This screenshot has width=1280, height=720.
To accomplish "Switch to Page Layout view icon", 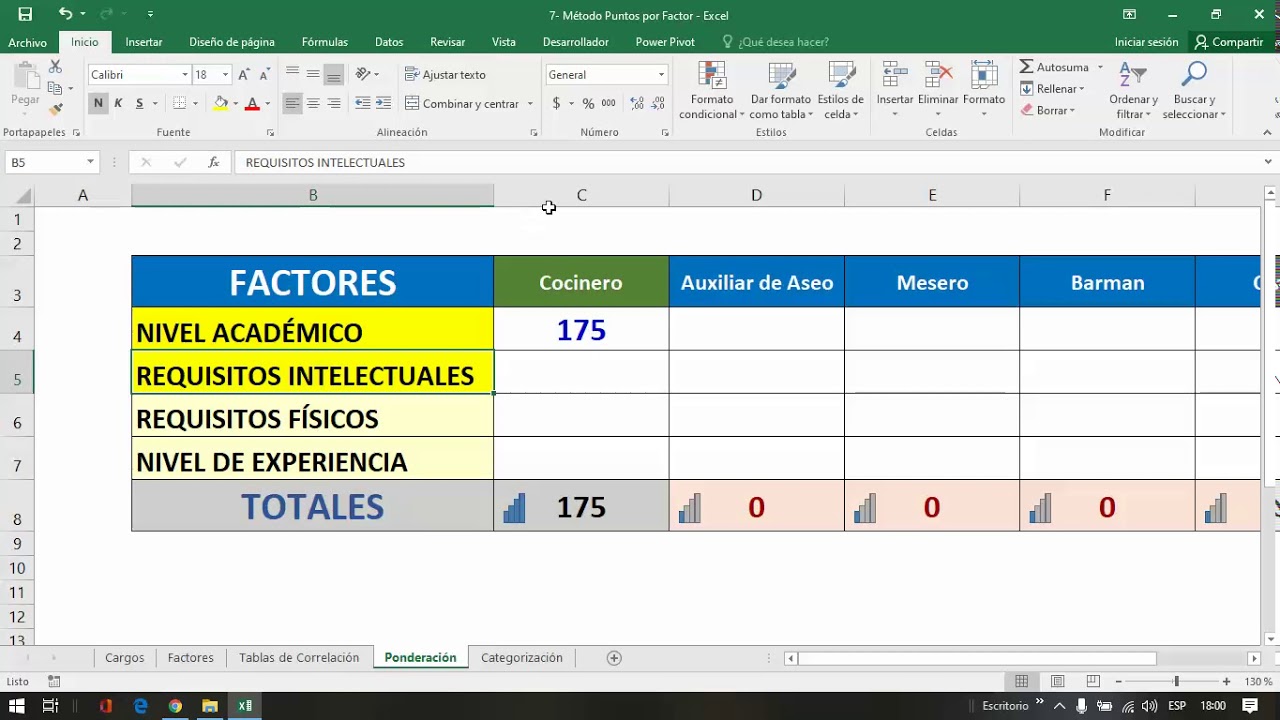I will tap(1057, 681).
